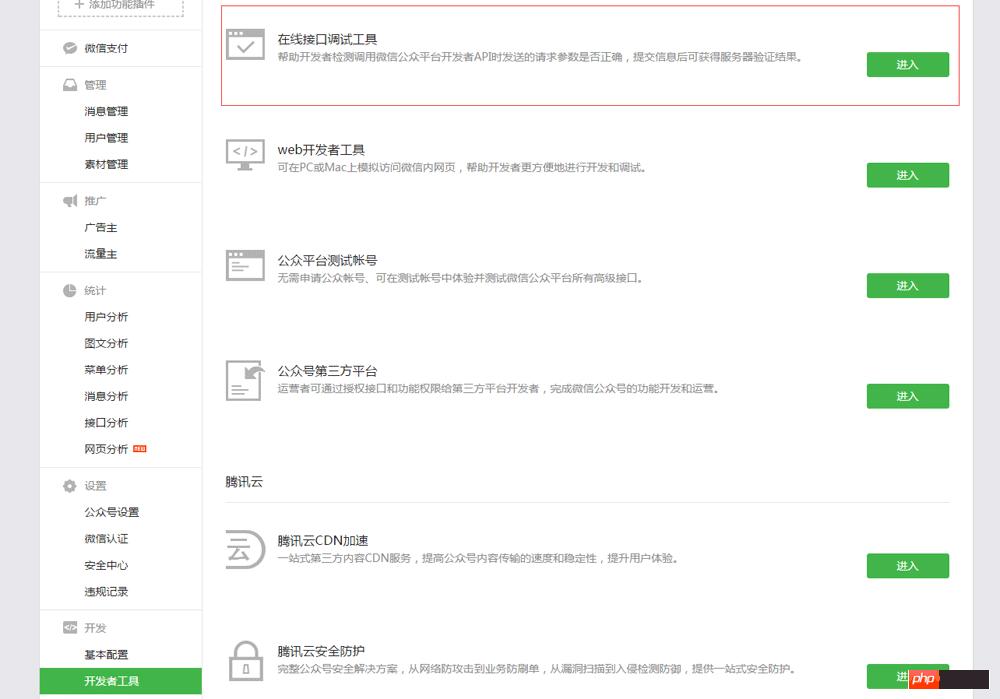Click the 在线接口调试工具 window checkmark icon
Image resolution: width=1000 pixels, height=699 pixels.
coord(245,45)
